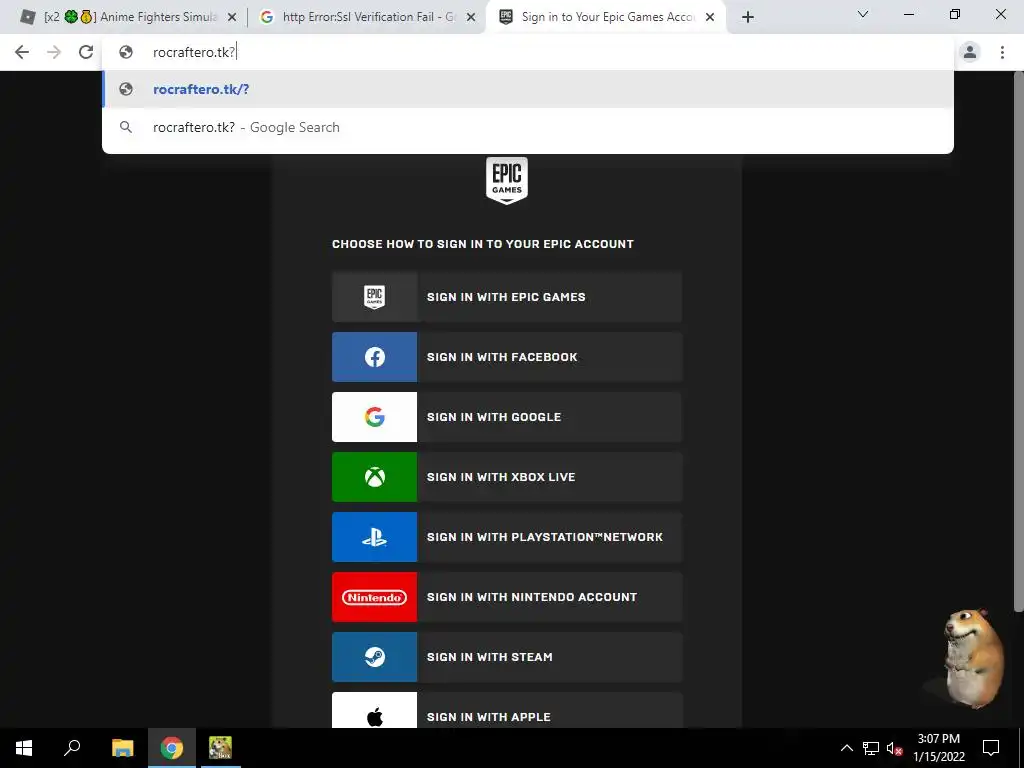This screenshot has height=768, width=1024.
Task: Click Sign in with Apple
Action: tap(507, 711)
